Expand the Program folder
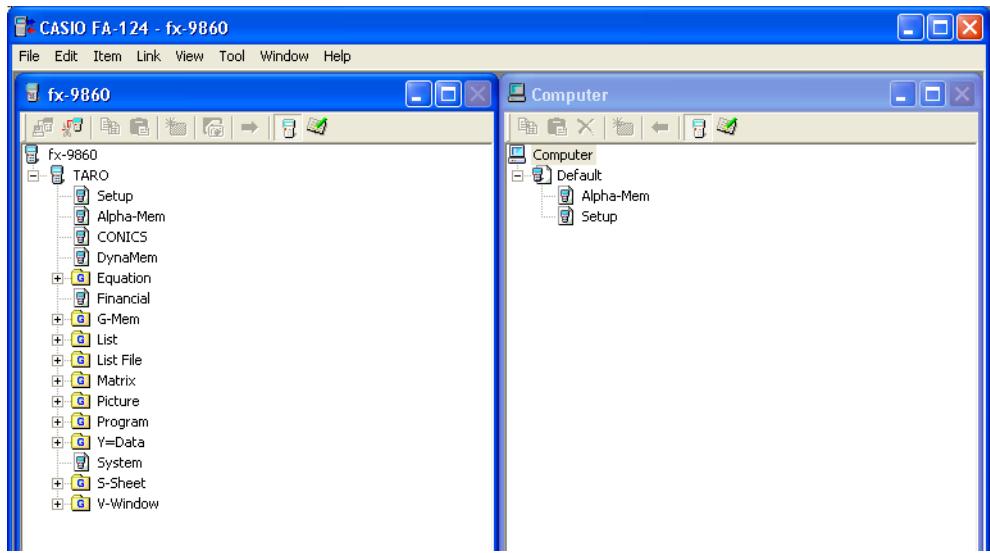This screenshot has width=990, height=553. coord(57,422)
